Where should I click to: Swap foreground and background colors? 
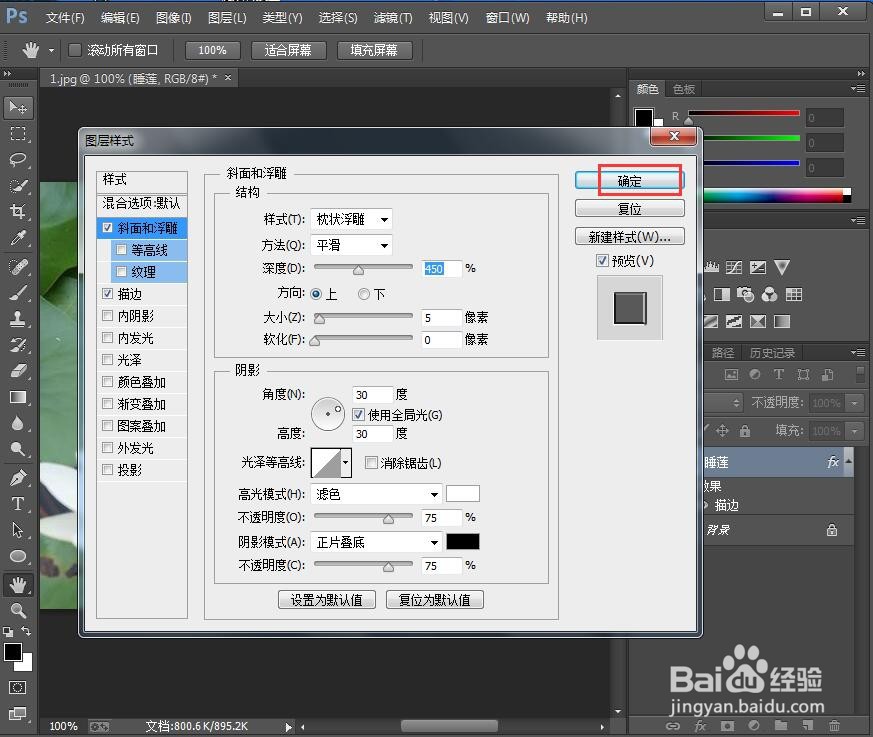point(26,631)
